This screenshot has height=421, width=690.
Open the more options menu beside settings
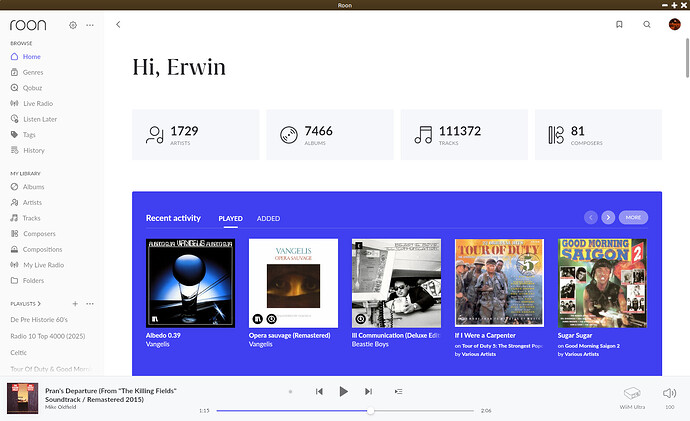point(90,25)
